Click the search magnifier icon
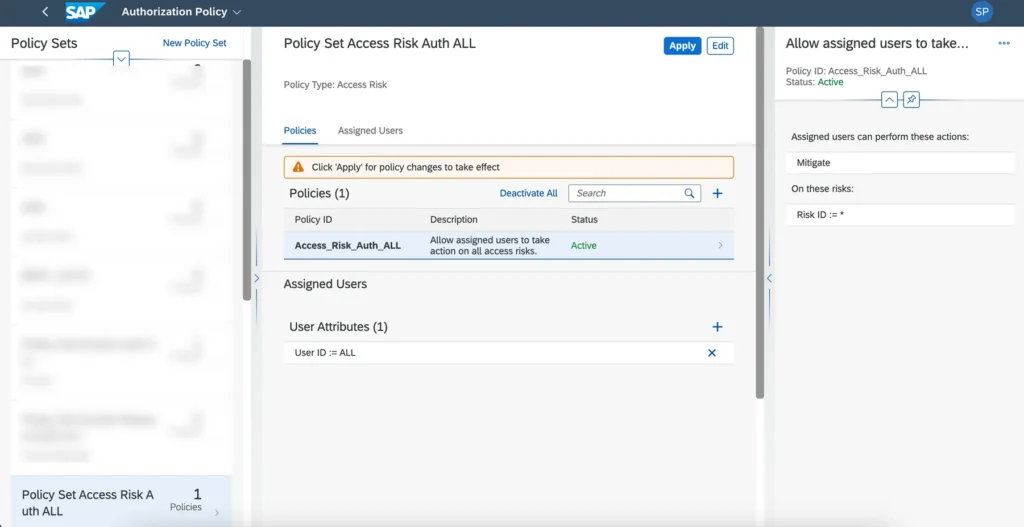The height and width of the screenshot is (527, 1024). [x=689, y=193]
